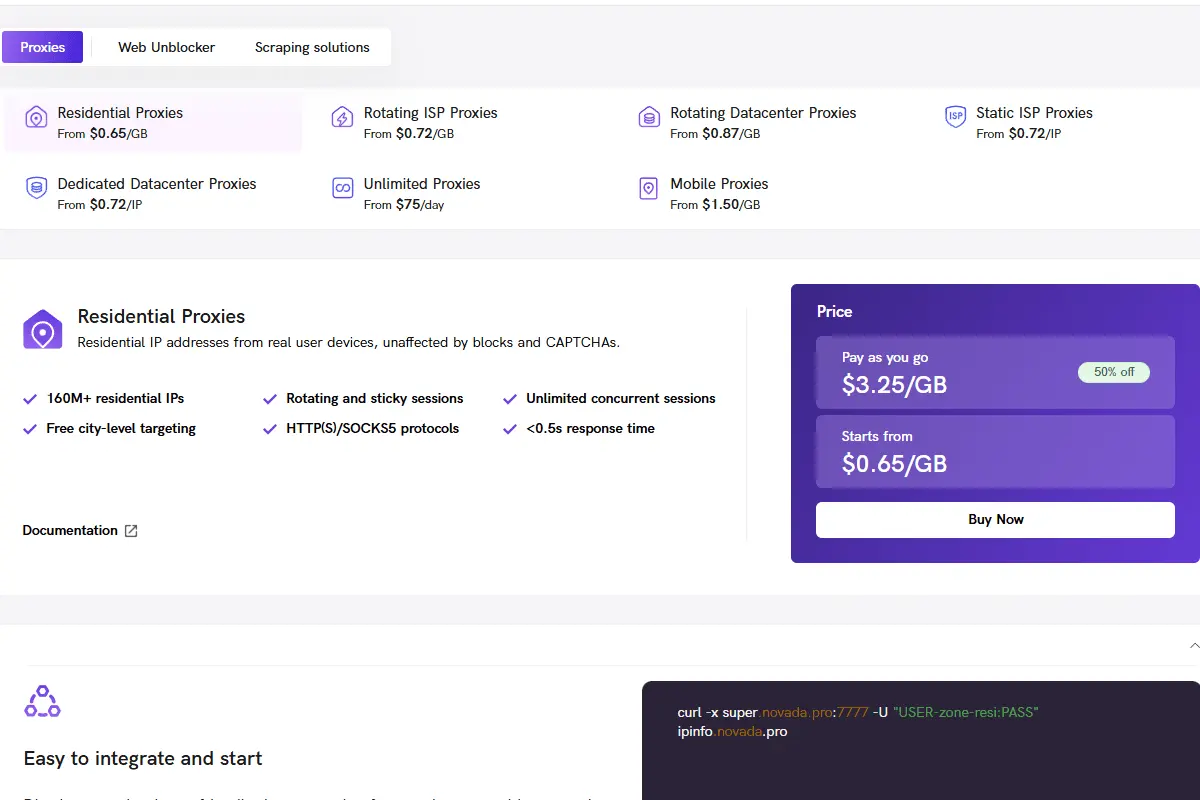Image resolution: width=1200 pixels, height=800 pixels.
Task: Click the Buy Now button
Action: click(x=995, y=520)
